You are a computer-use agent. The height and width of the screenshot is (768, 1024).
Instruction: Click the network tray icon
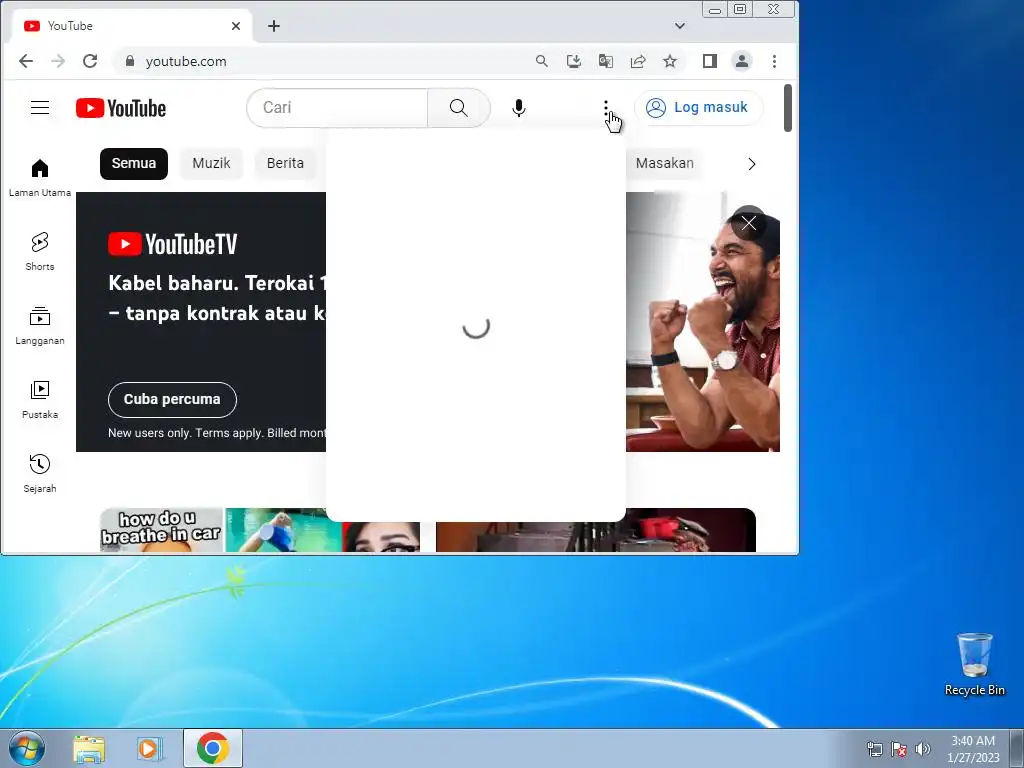874,749
